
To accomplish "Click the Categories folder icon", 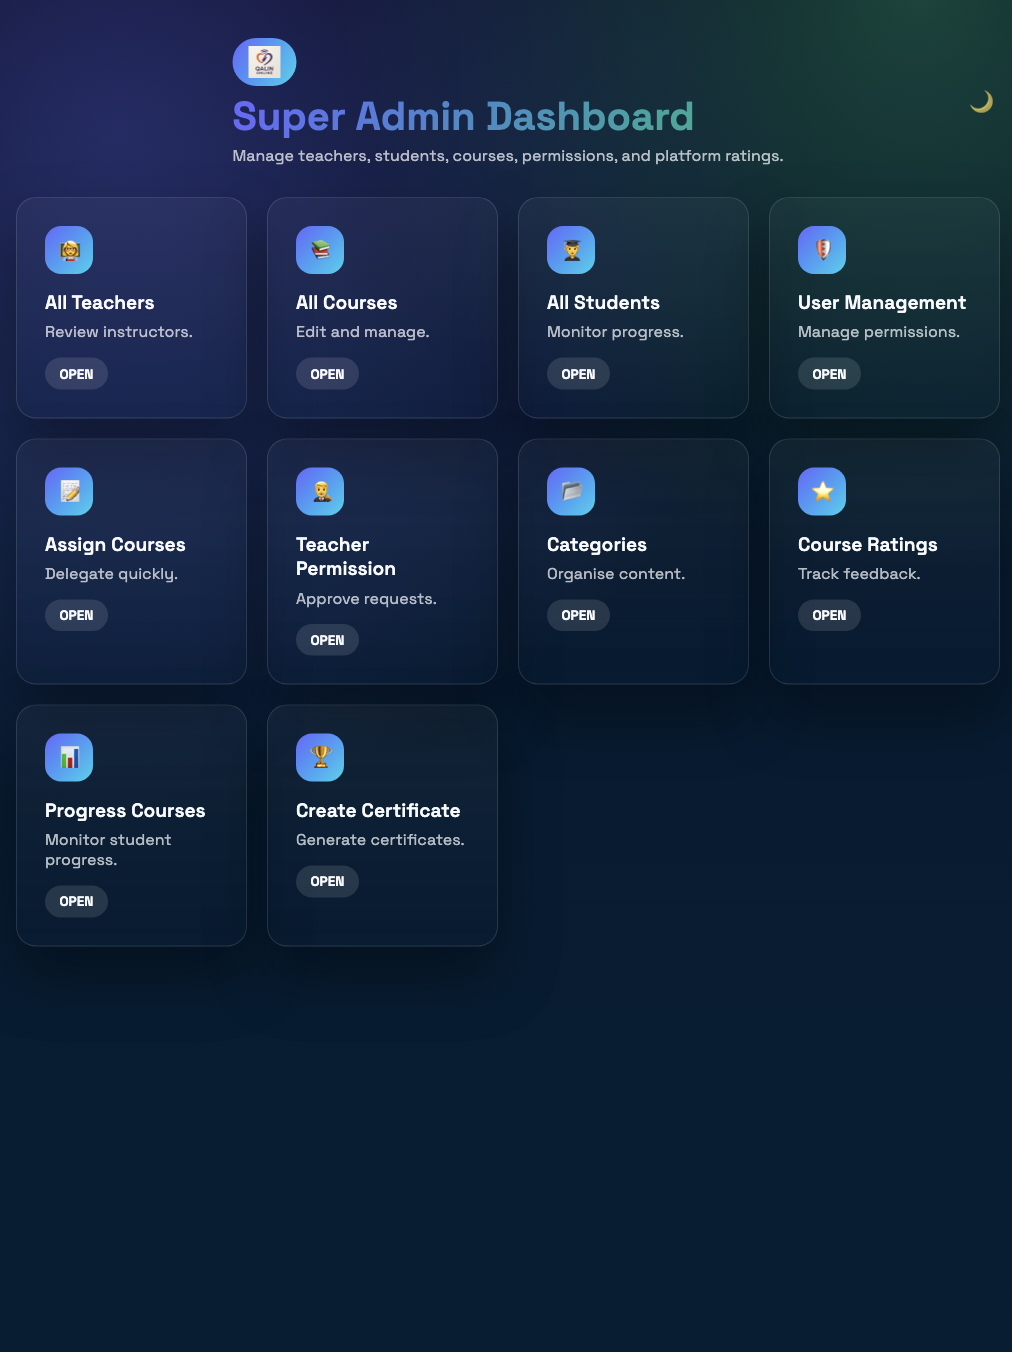I will click(571, 492).
